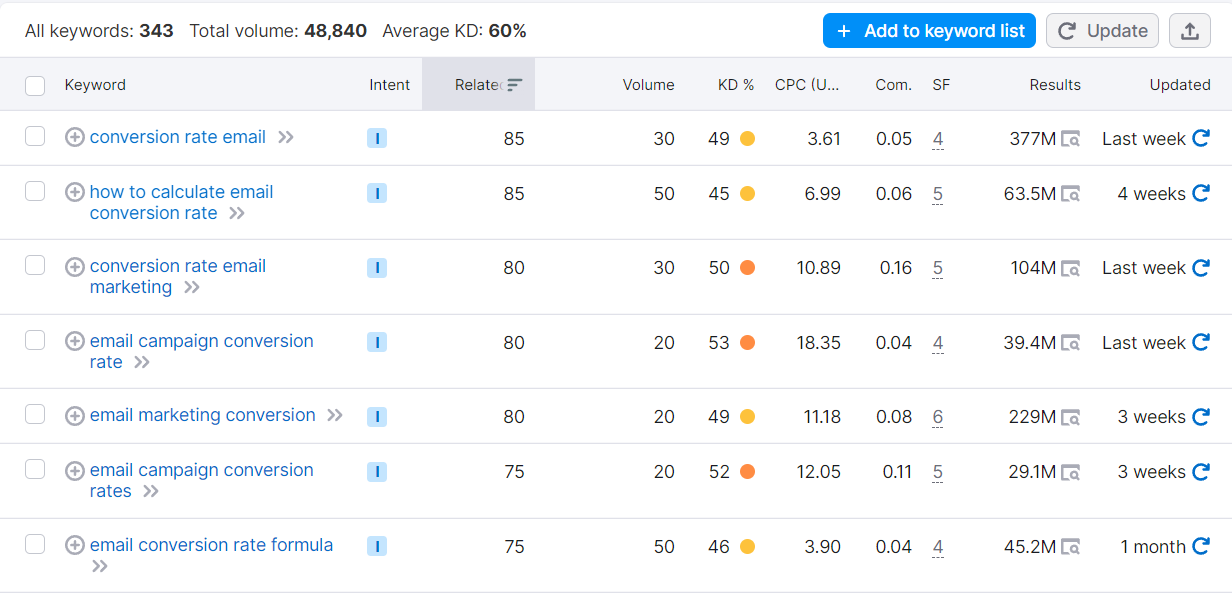Image resolution: width=1232 pixels, height=593 pixels.
Task: Click plus icon beside 'email marketing conversion'
Action: coord(74,416)
